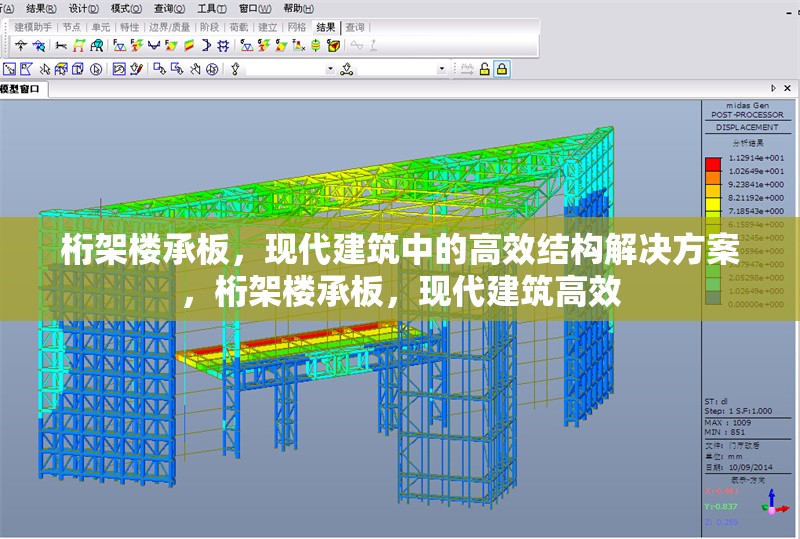
Task: Choose the Select Polygon tool icon
Action: [x=26, y=69]
